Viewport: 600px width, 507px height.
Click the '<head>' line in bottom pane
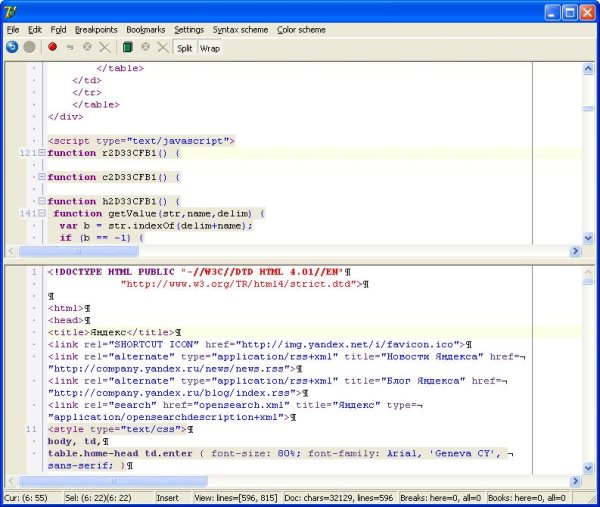point(69,320)
